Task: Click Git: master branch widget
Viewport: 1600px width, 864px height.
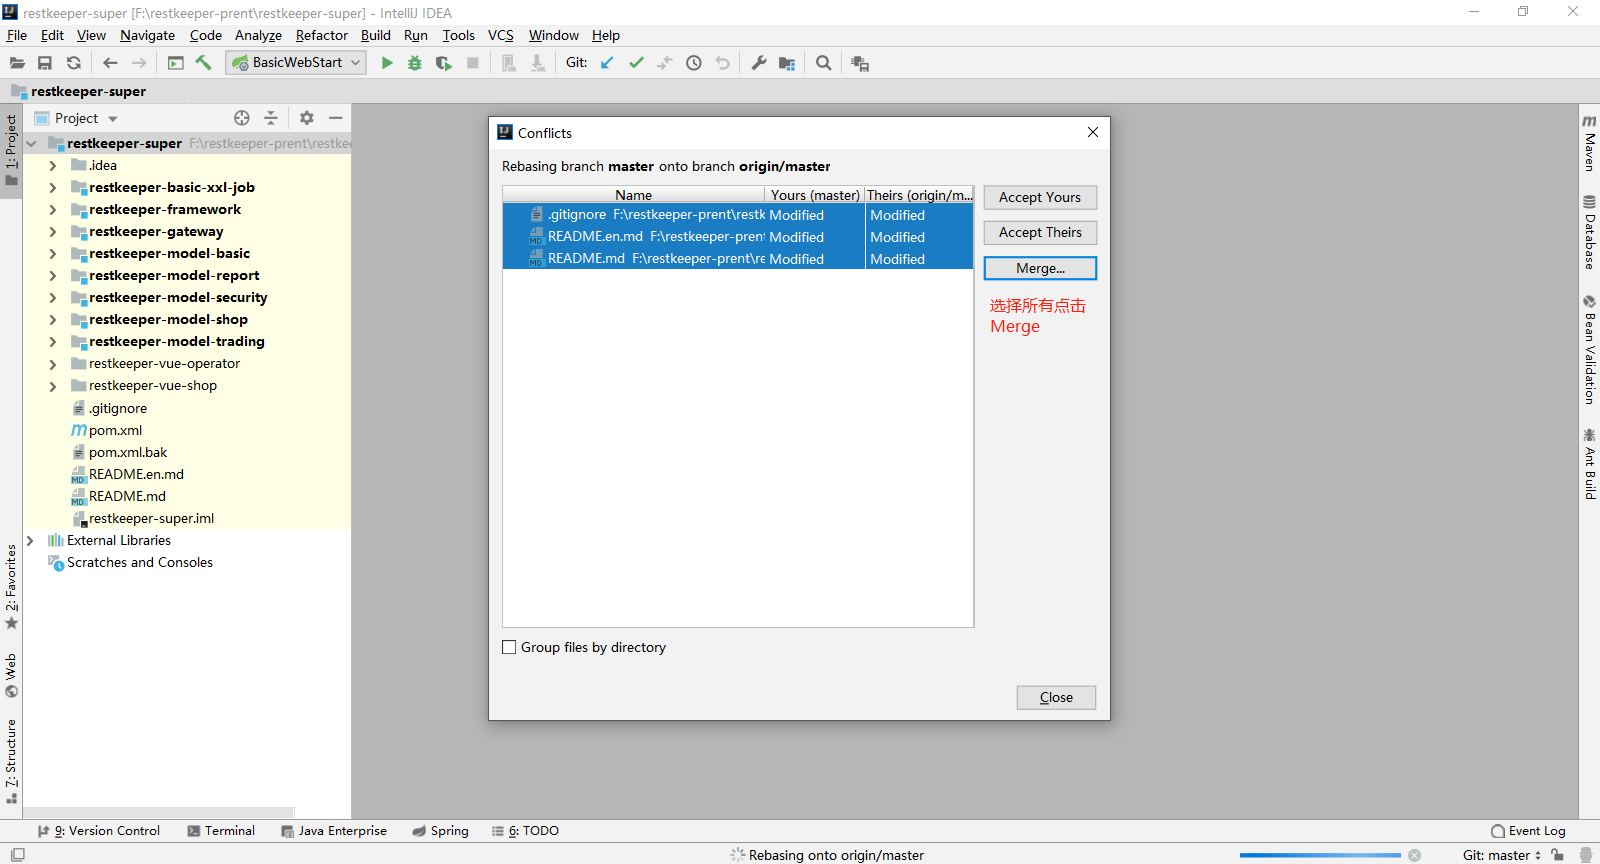Action: point(1501,855)
